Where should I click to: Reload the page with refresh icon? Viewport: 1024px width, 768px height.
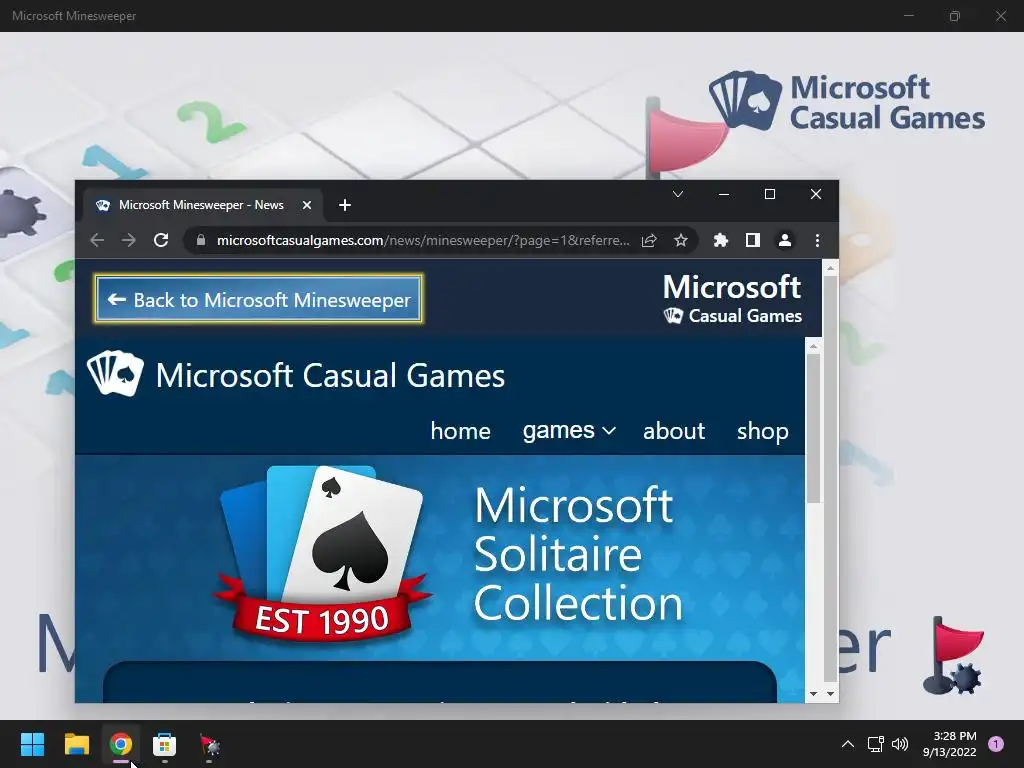pos(161,240)
